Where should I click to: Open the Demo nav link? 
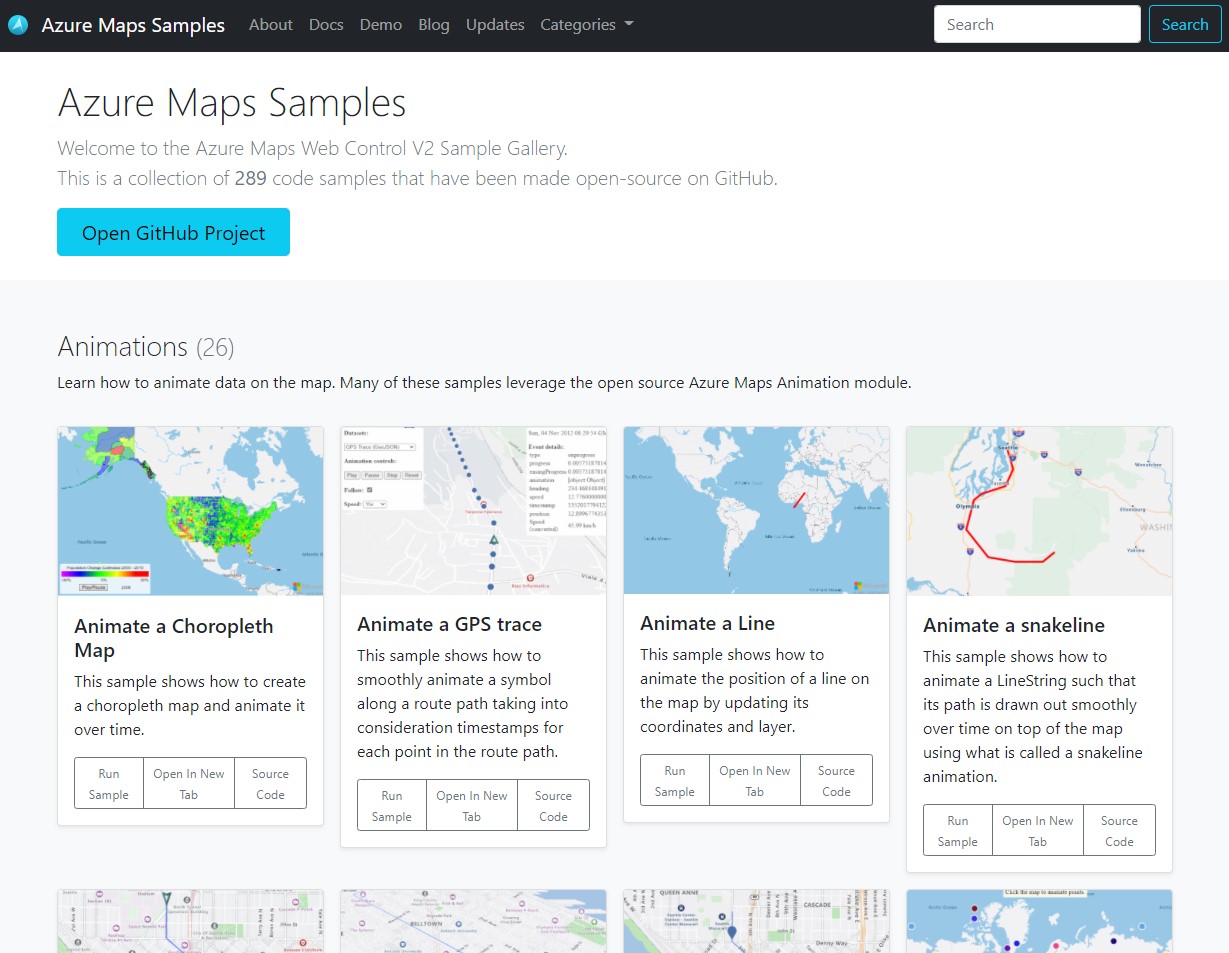click(x=381, y=25)
